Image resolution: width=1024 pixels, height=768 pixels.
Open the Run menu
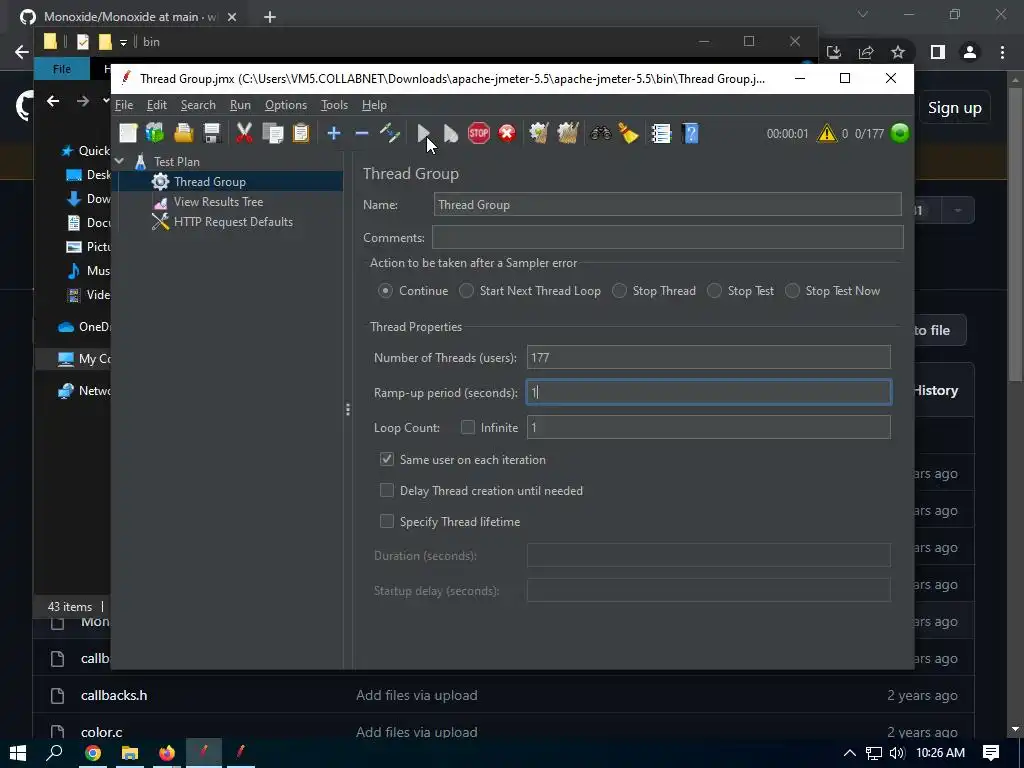click(240, 104)
